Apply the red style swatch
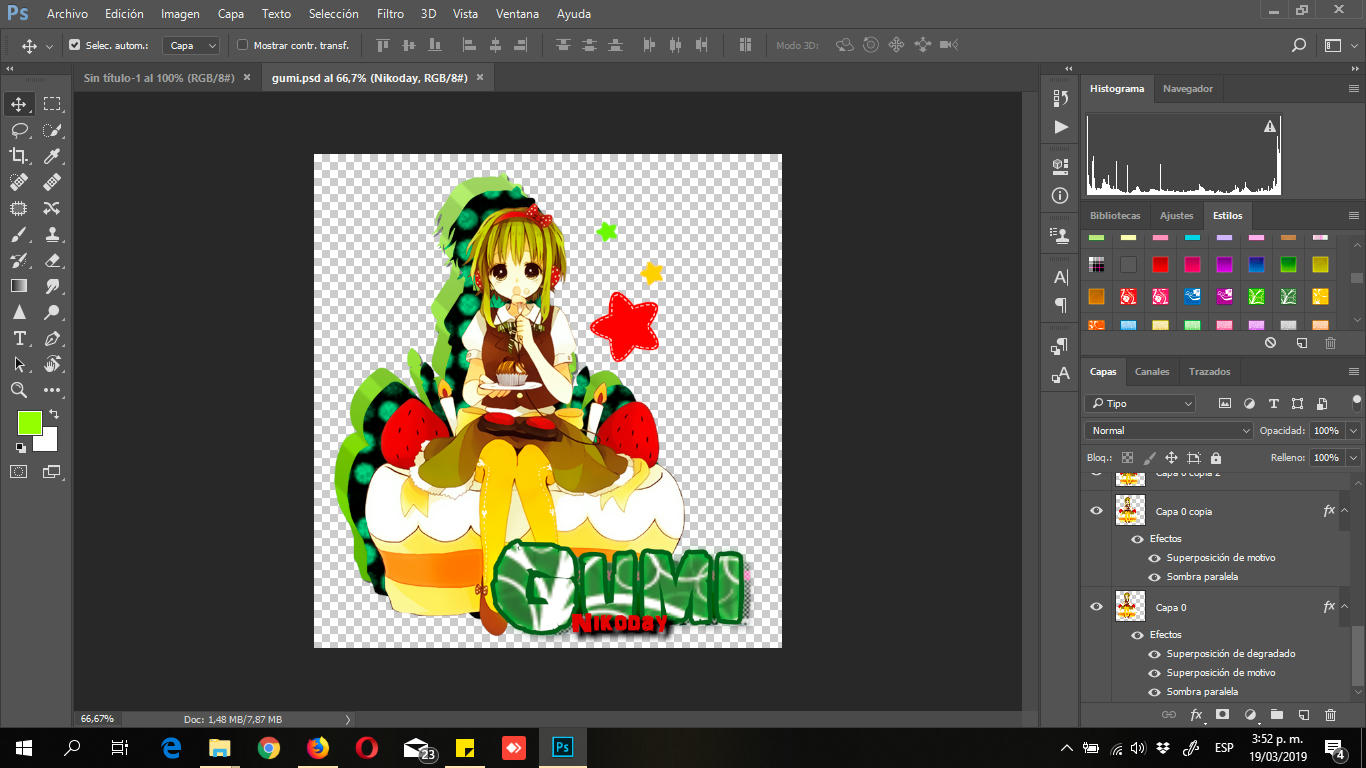 coord(1160,265)
